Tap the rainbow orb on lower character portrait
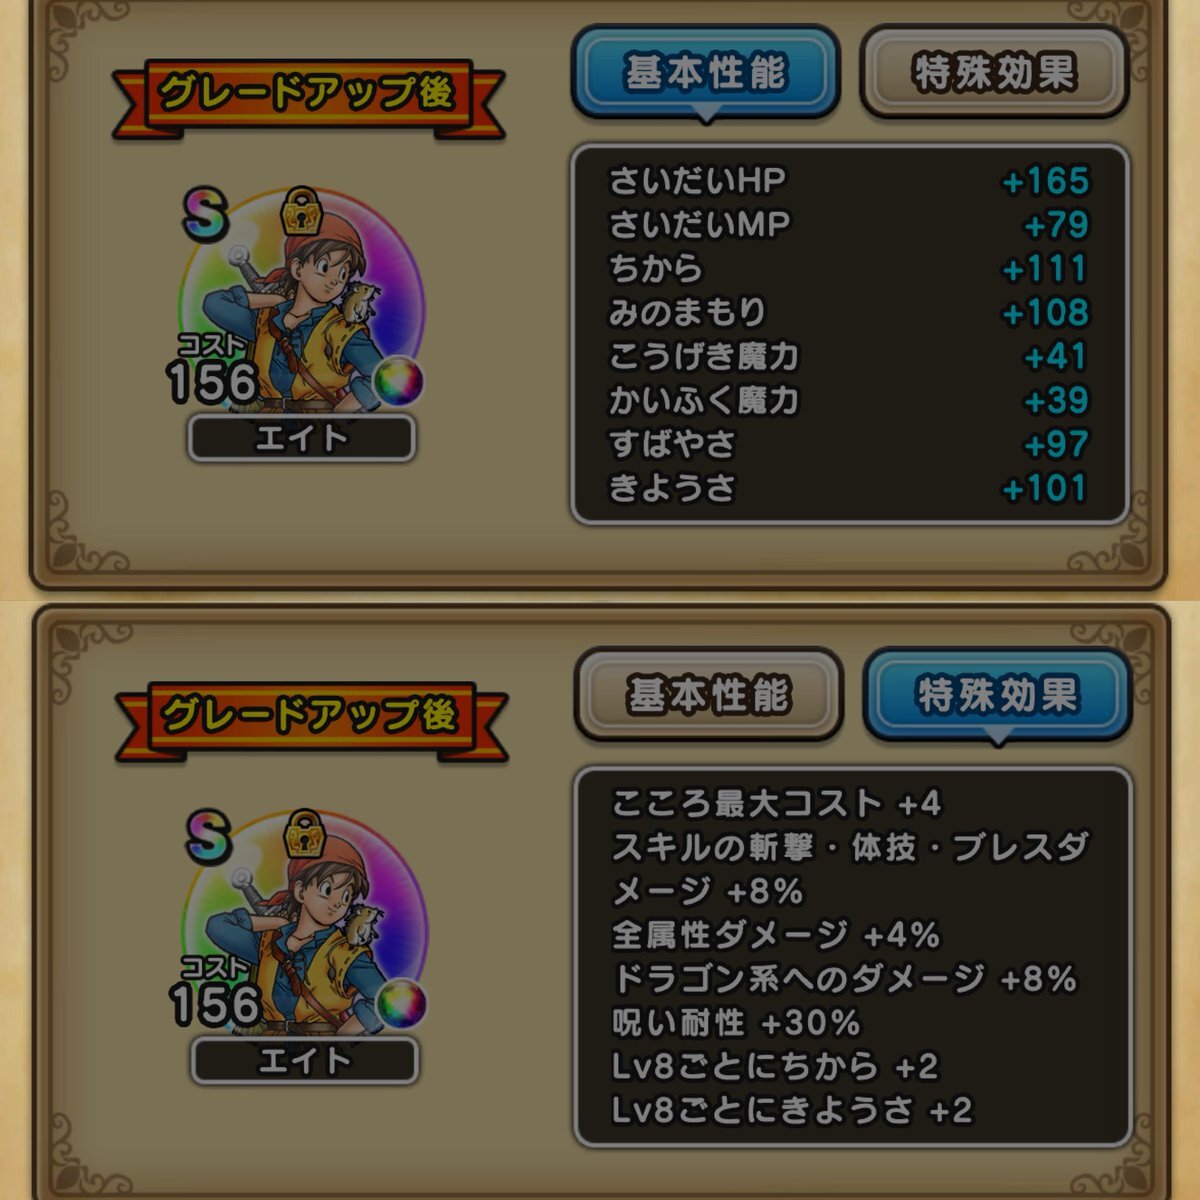 pos(402,1004)
